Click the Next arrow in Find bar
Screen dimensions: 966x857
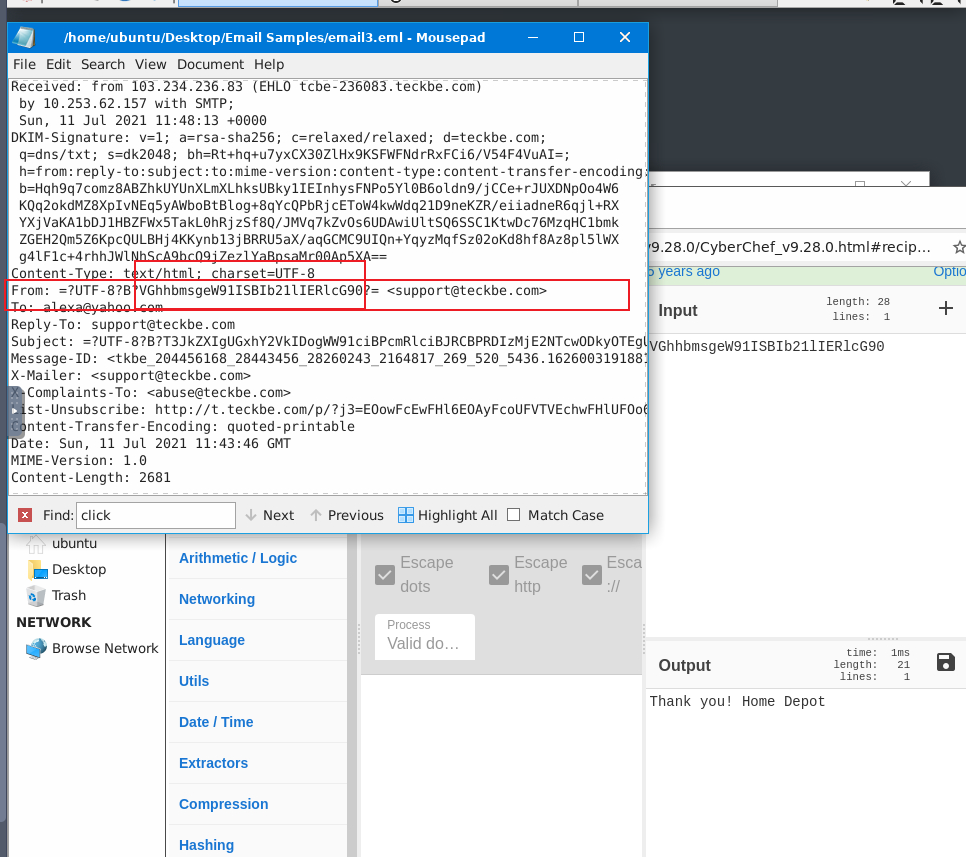tap(270, 515)
